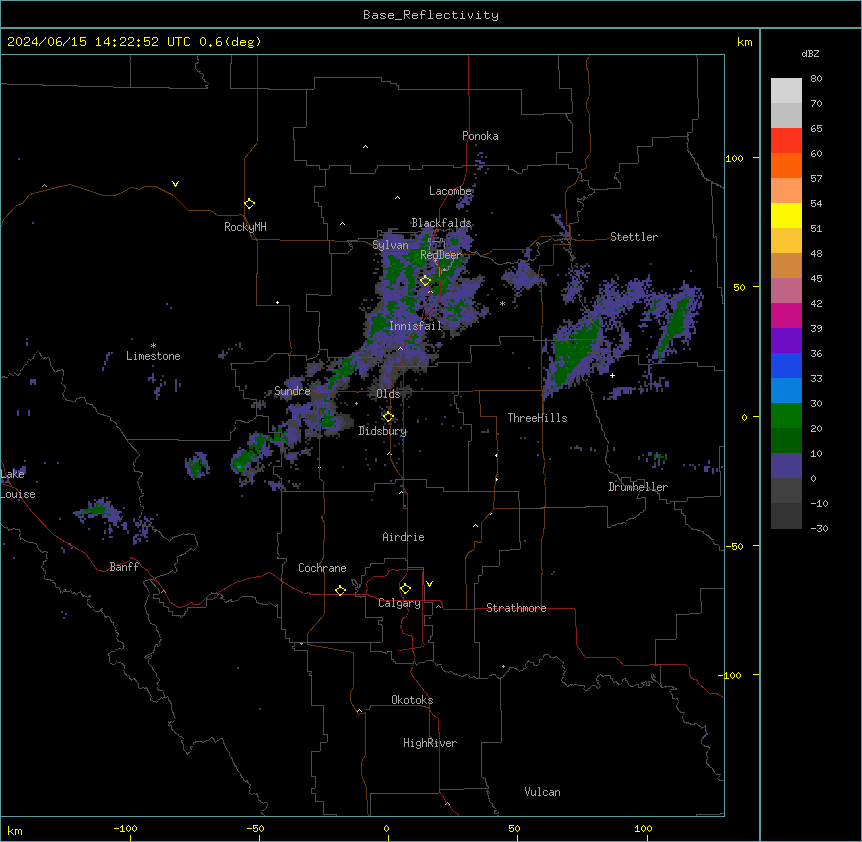Pick the red 60-65 dBZ legend swatch
Viewport: 862px width, 842px height.
786,140
